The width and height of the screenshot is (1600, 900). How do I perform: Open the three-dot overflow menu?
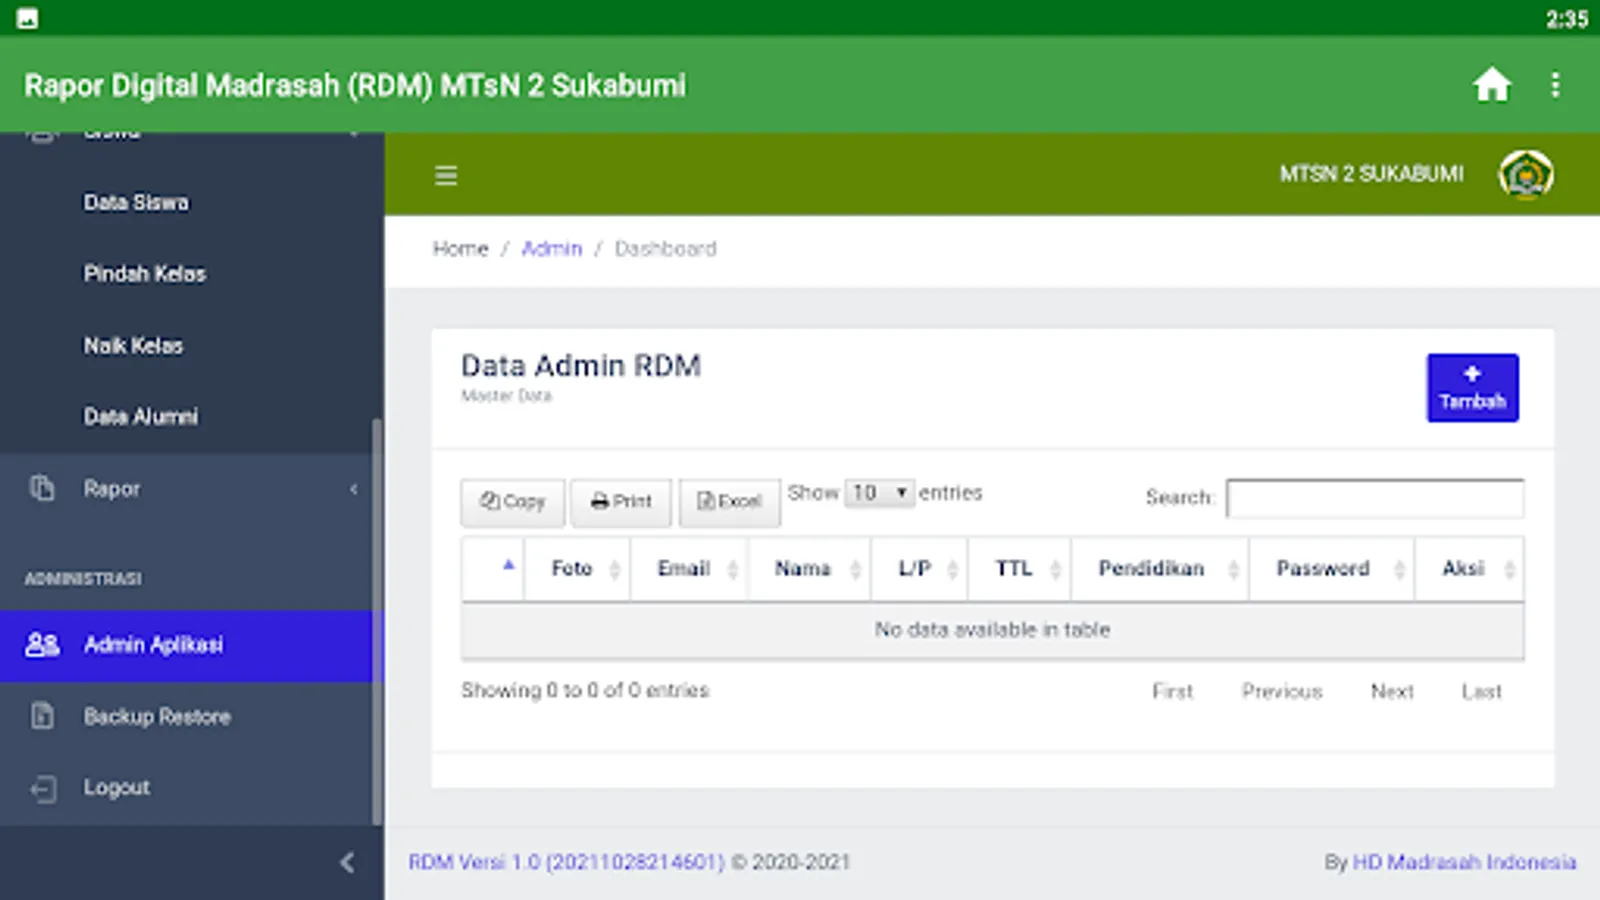(1555, 85)
